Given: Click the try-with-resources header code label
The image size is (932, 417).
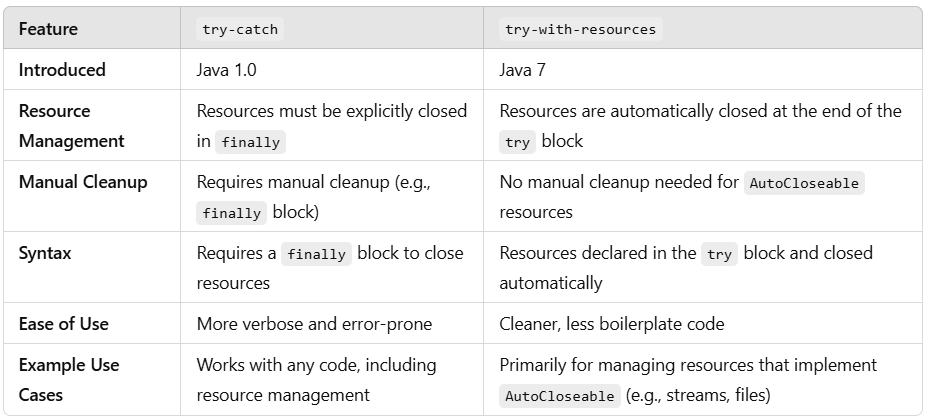Looking at the screenshot, I should [x=580, y=29].
